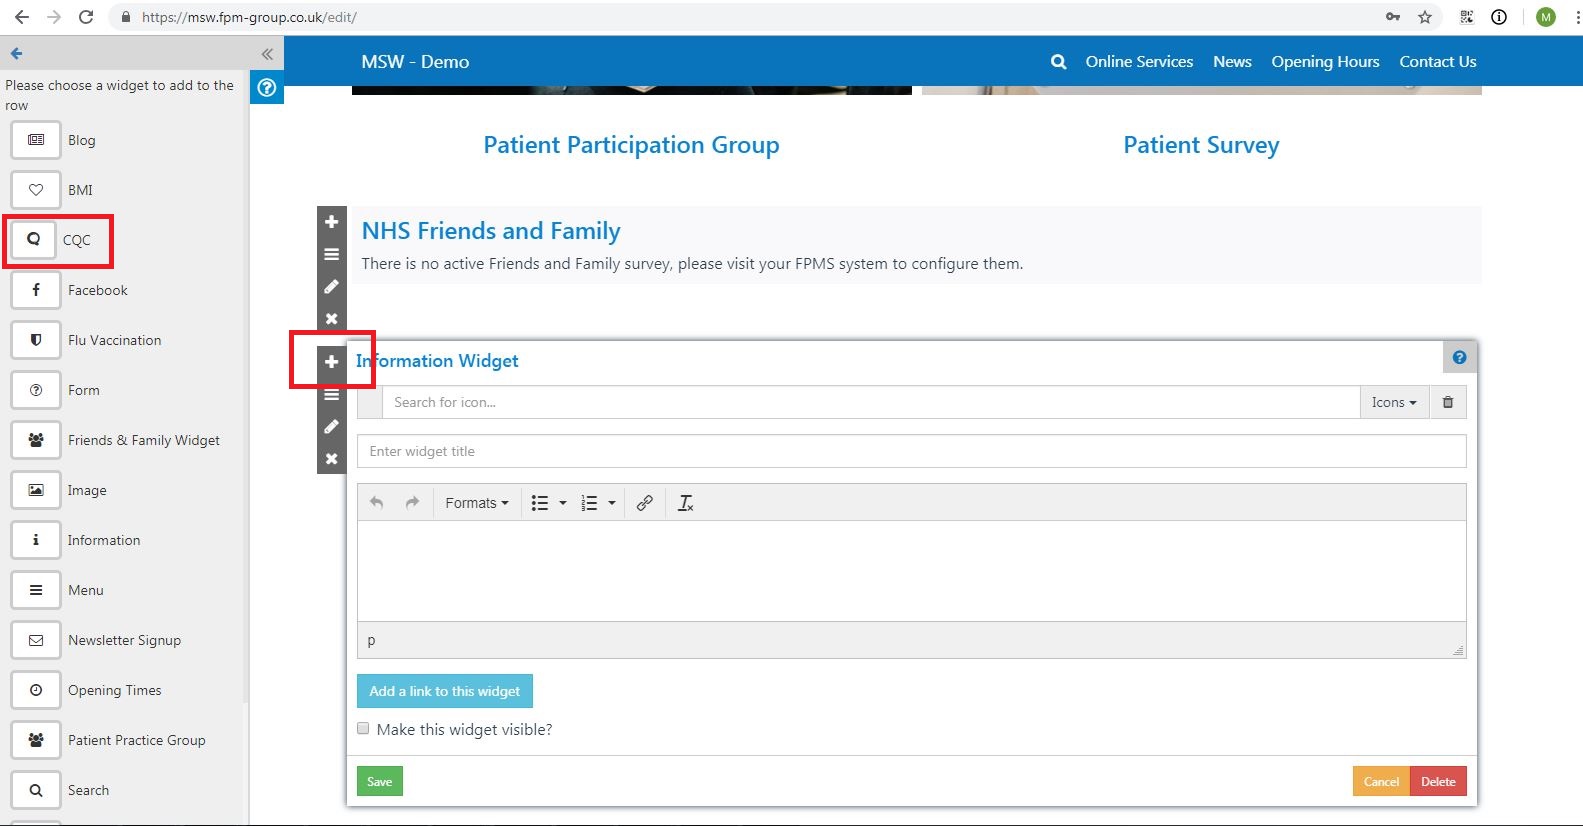
Task: Expand the Formats dropdown
Action: tap(476, 503)
